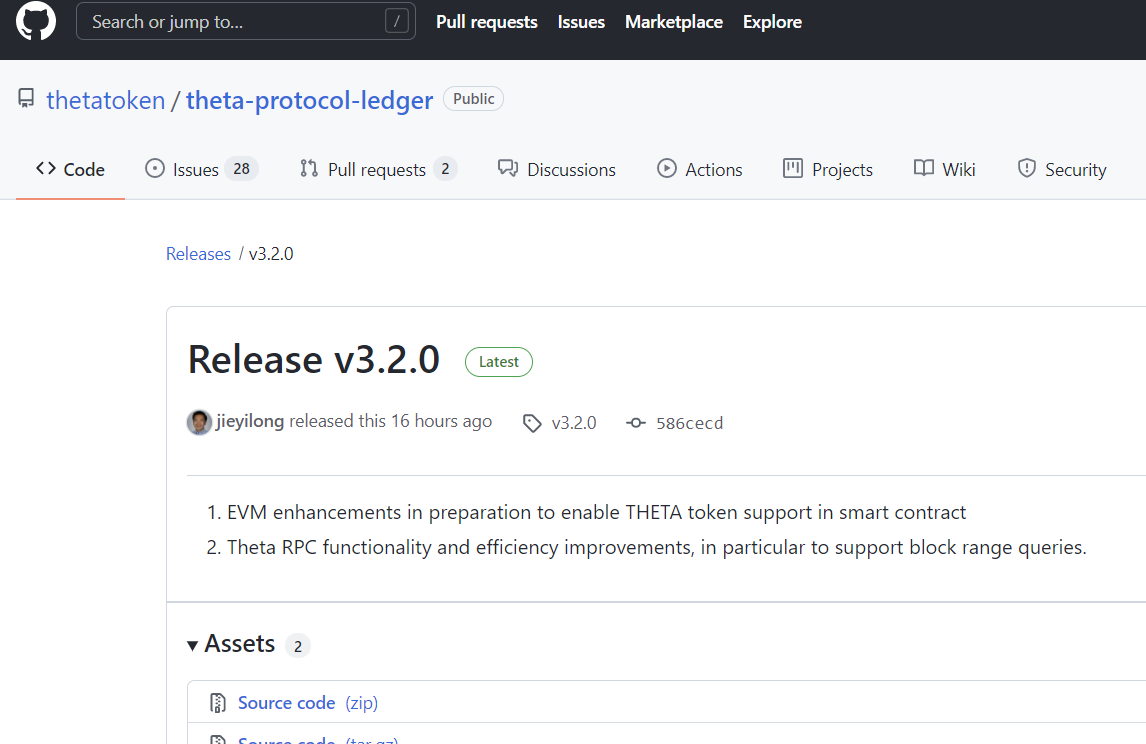
Task: Click the search or jump to field
Action: click(246, 21)
